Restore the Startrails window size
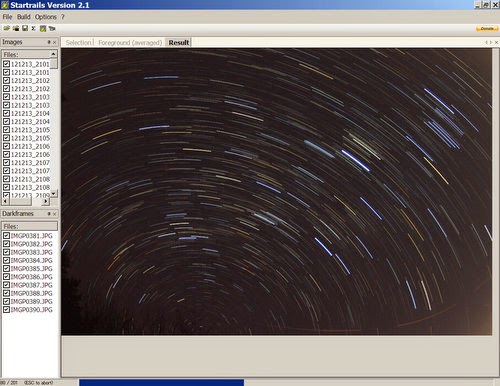This screenshot has height=386, width=500. 486,5
